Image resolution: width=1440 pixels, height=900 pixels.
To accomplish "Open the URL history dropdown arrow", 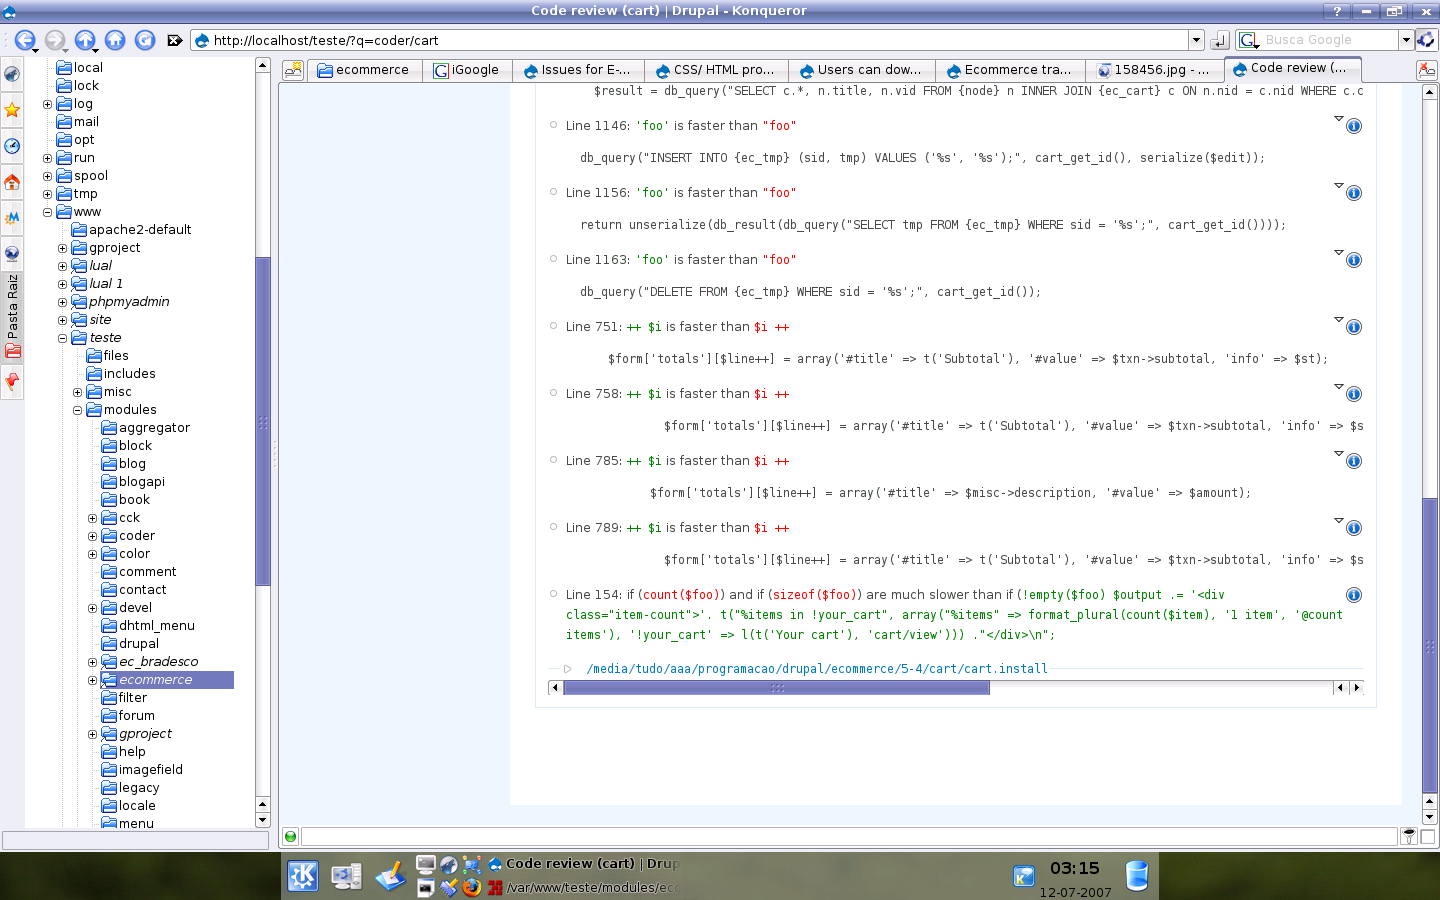I will [1195, 40].
